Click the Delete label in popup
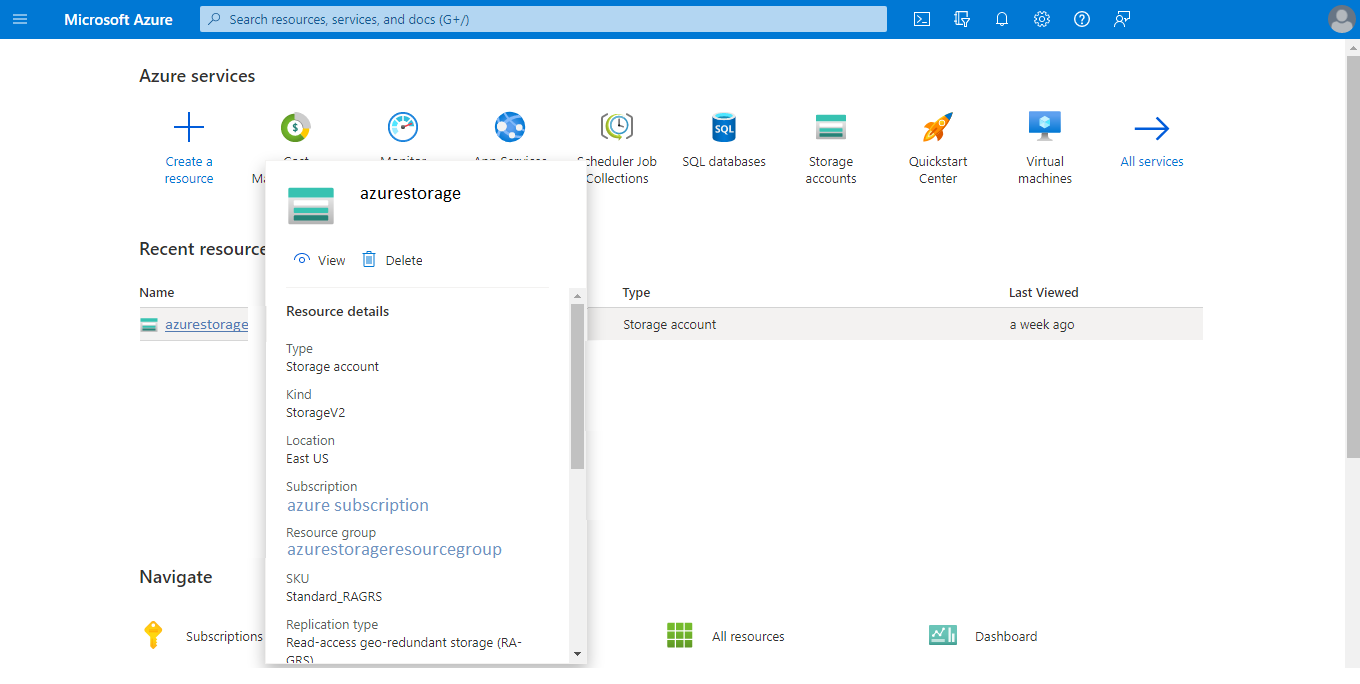The height and width of the screenshot is (684, 1360). click(x=404, y=260)
